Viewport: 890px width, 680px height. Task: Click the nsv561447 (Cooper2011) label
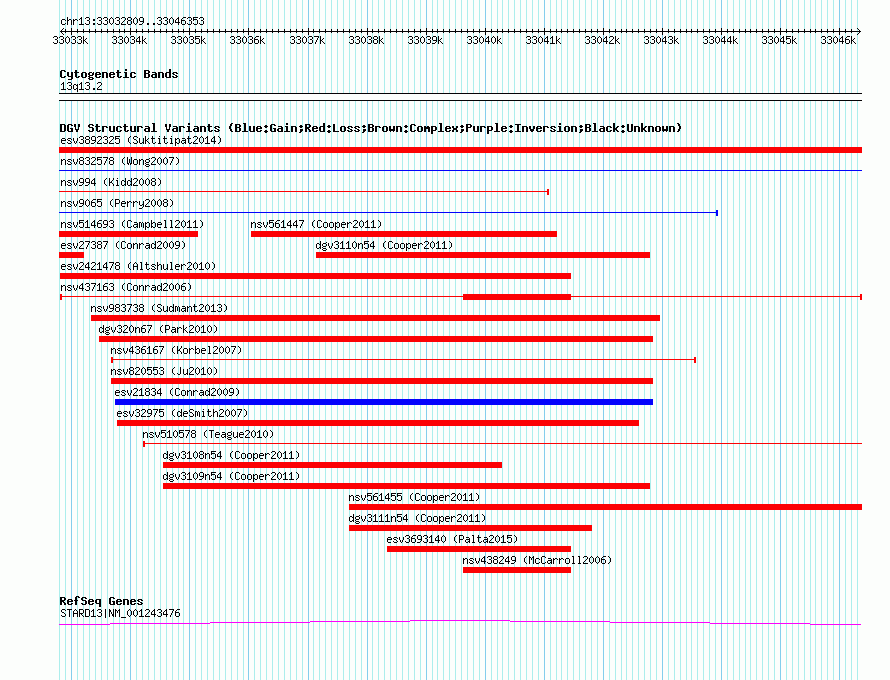(x=316, y=224)
